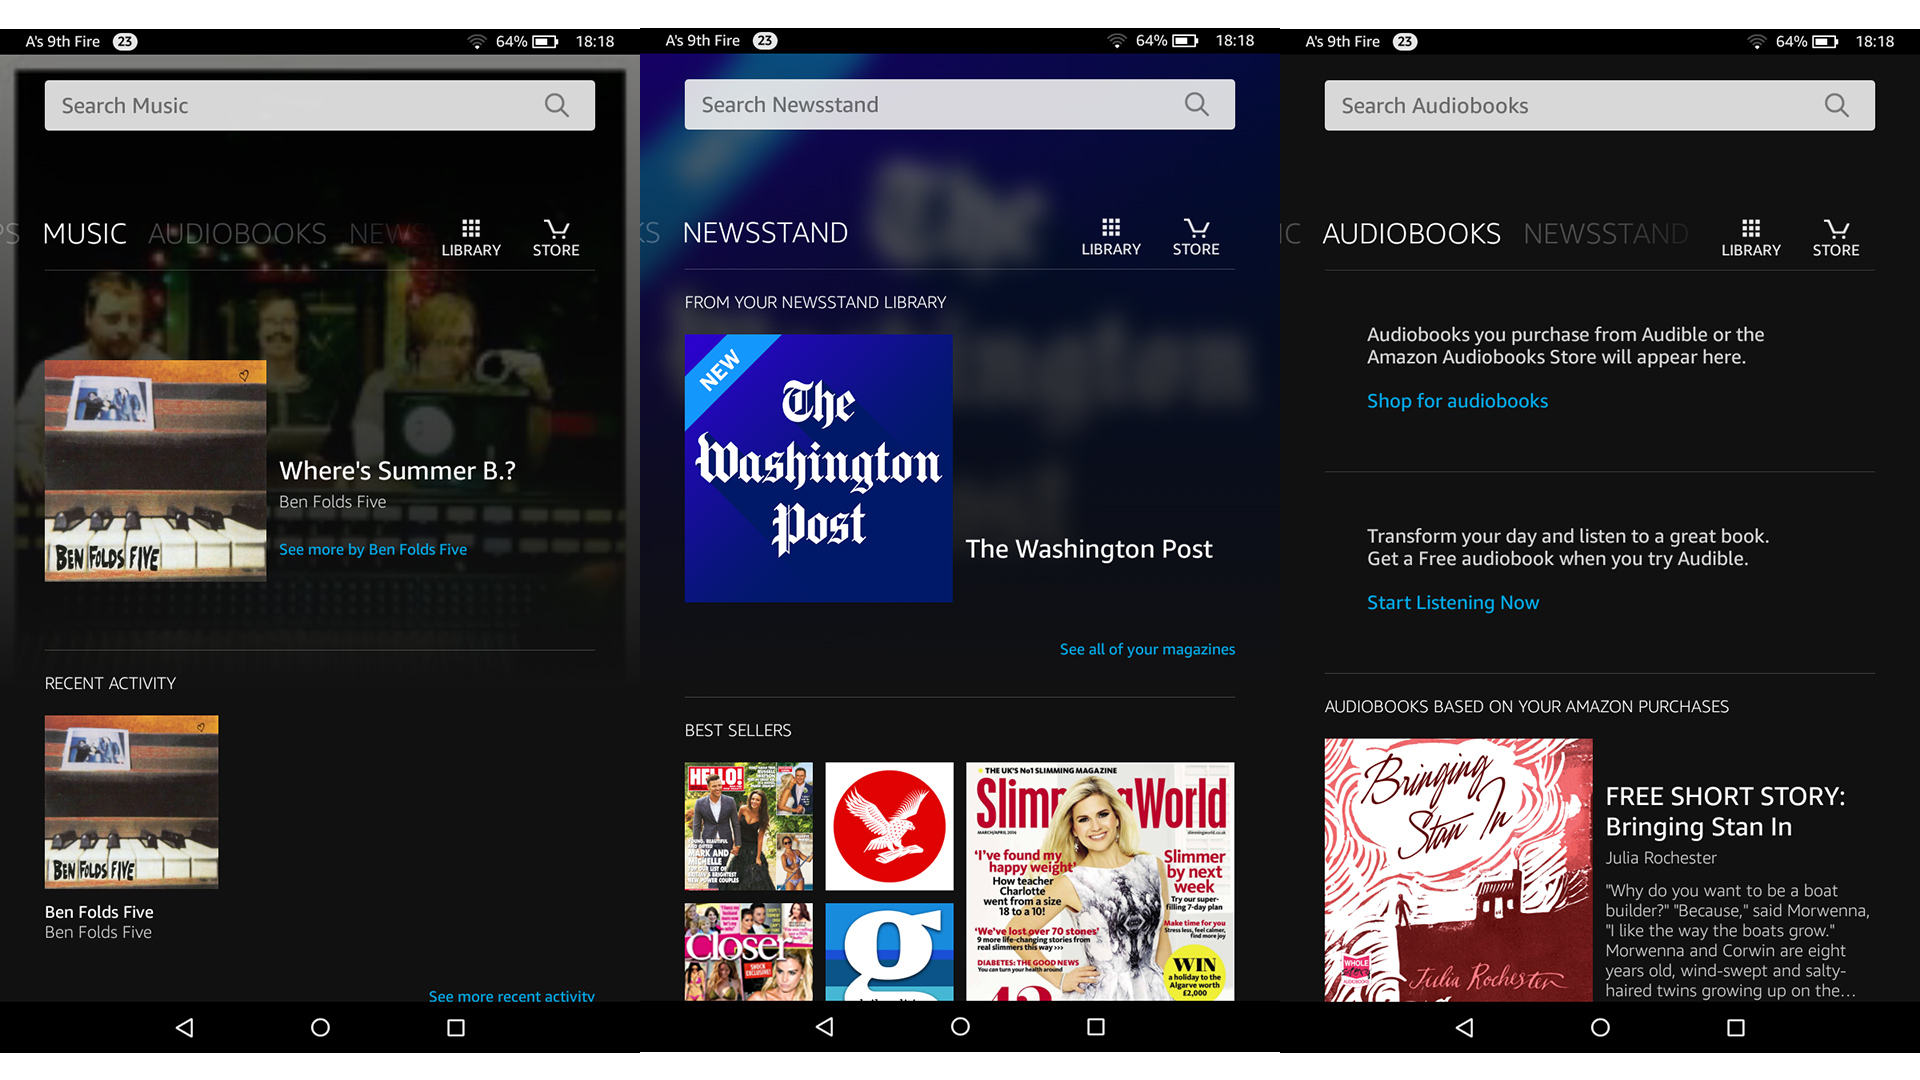Tap Recent apps button on Newsstand screen

pyautogui.click(x=1096, y=1026)
